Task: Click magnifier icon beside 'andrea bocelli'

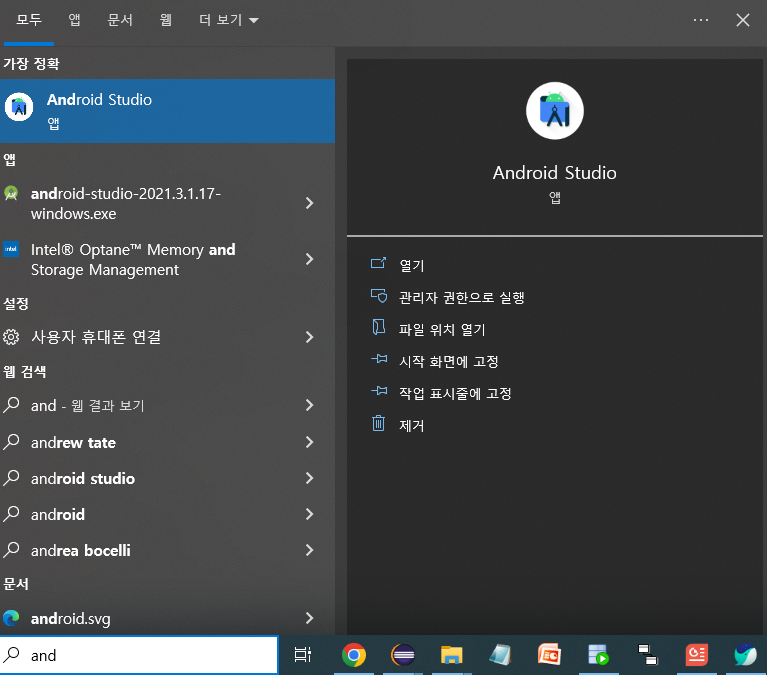Action: coord(11,549)
